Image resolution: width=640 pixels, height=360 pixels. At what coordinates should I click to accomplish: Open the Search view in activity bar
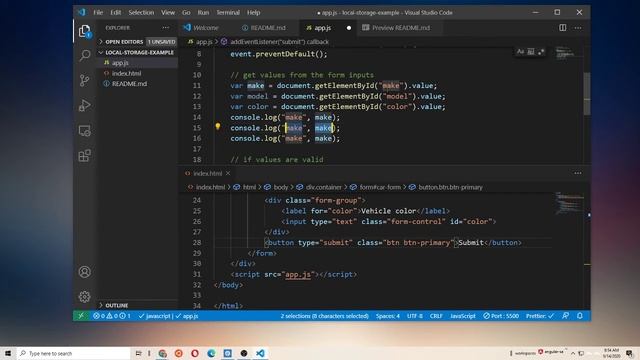coord(84,55)
